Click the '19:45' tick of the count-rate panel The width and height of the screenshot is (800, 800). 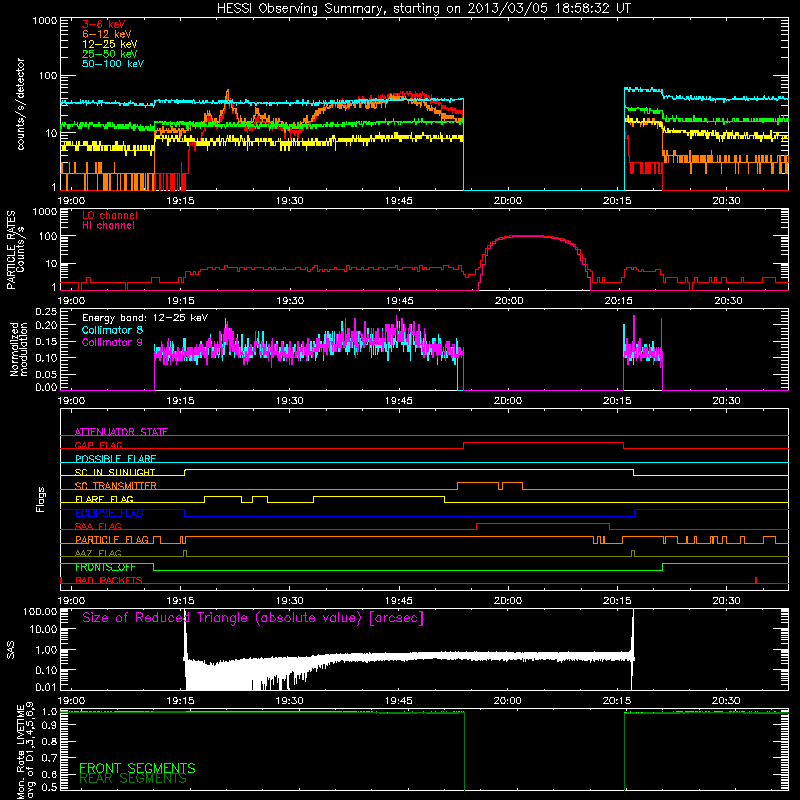(399, 201)
